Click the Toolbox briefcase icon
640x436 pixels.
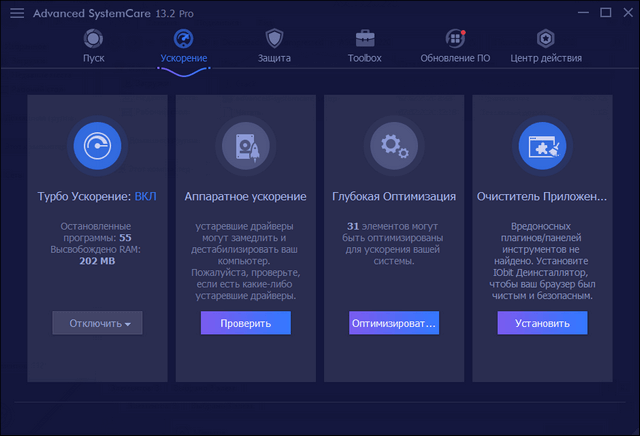click(365, 39)
